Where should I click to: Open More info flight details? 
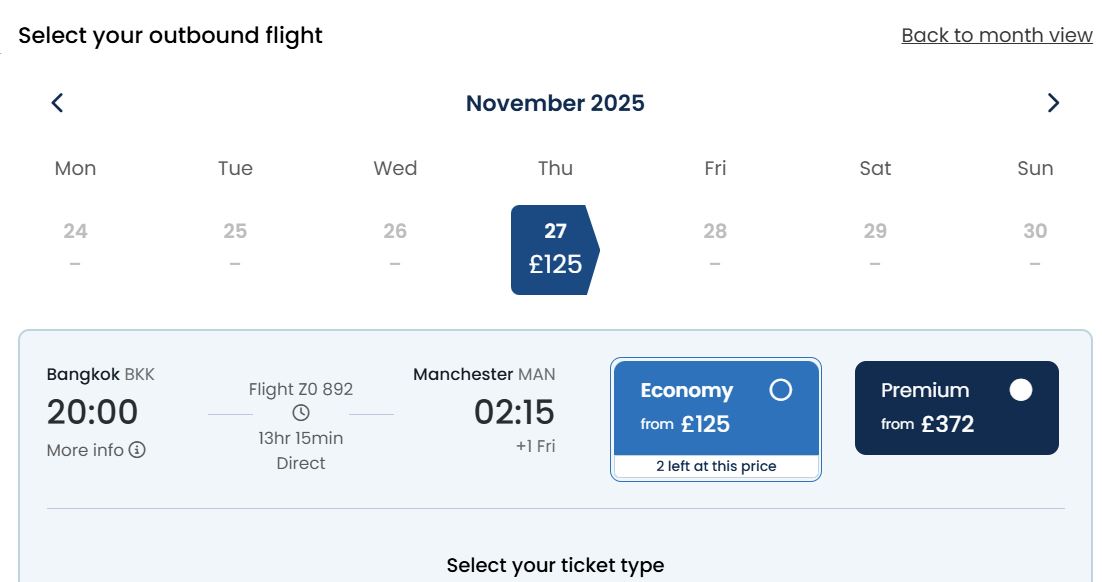[96, 450]
